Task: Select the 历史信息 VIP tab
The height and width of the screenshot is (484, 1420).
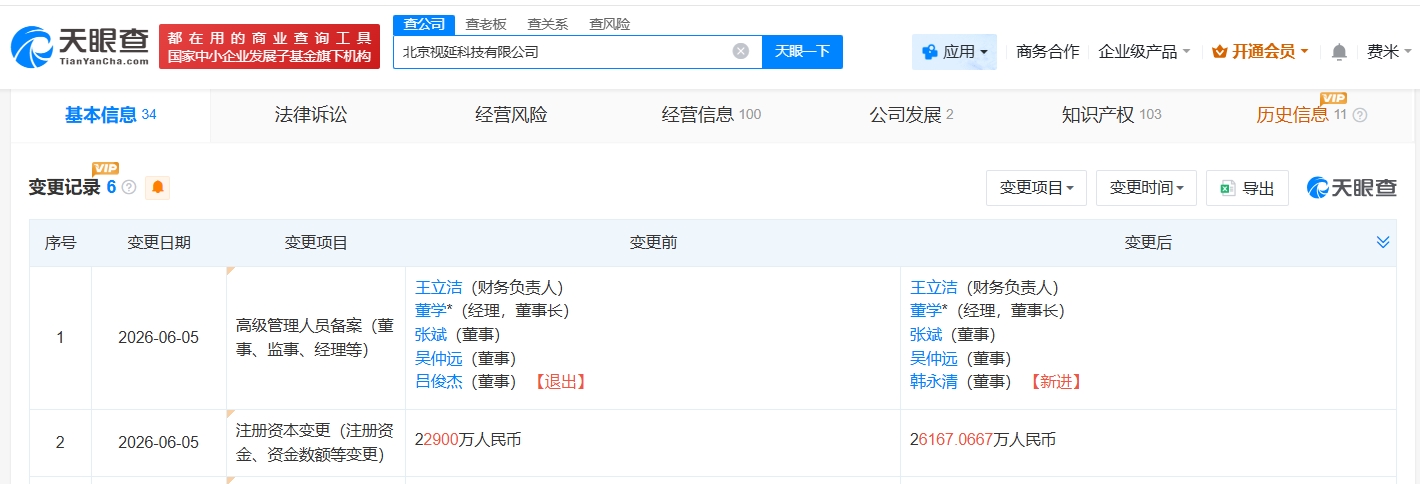Action: [1301, 115]
